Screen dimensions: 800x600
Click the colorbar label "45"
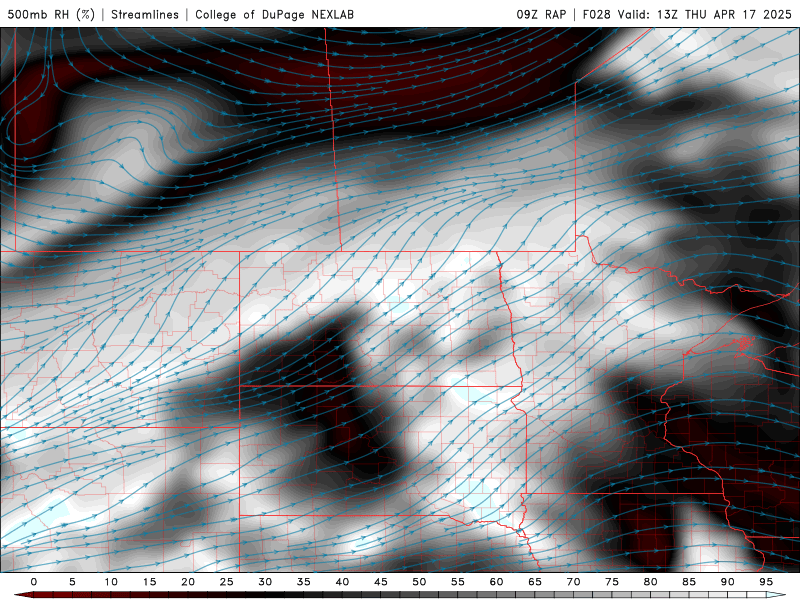[x=381, y=582]
